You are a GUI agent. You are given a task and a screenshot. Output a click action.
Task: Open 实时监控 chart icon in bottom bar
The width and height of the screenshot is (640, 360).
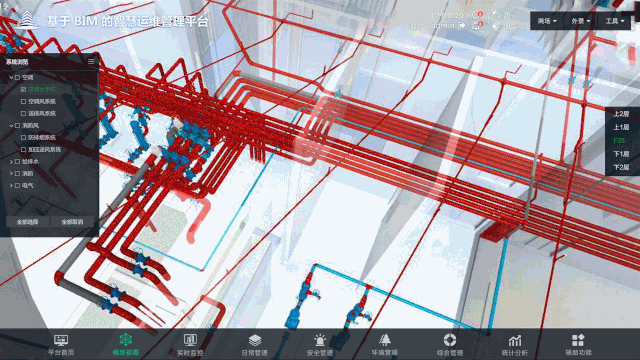click(190, 340)
